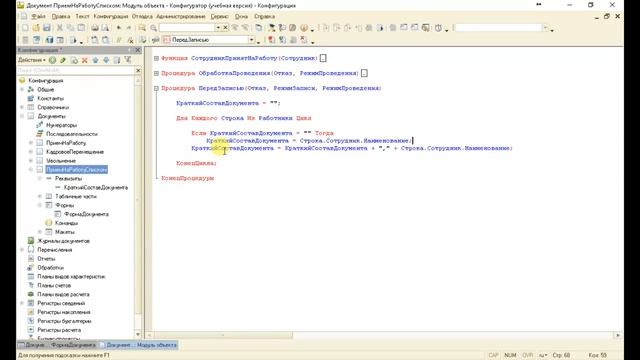Select the Регистры накопления tree item

[x=64, y=312]
